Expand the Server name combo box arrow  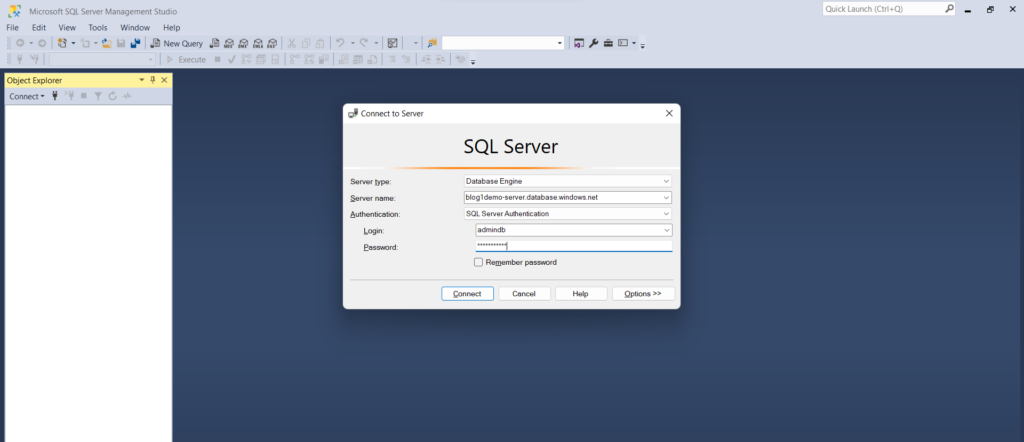pos(666,197)
